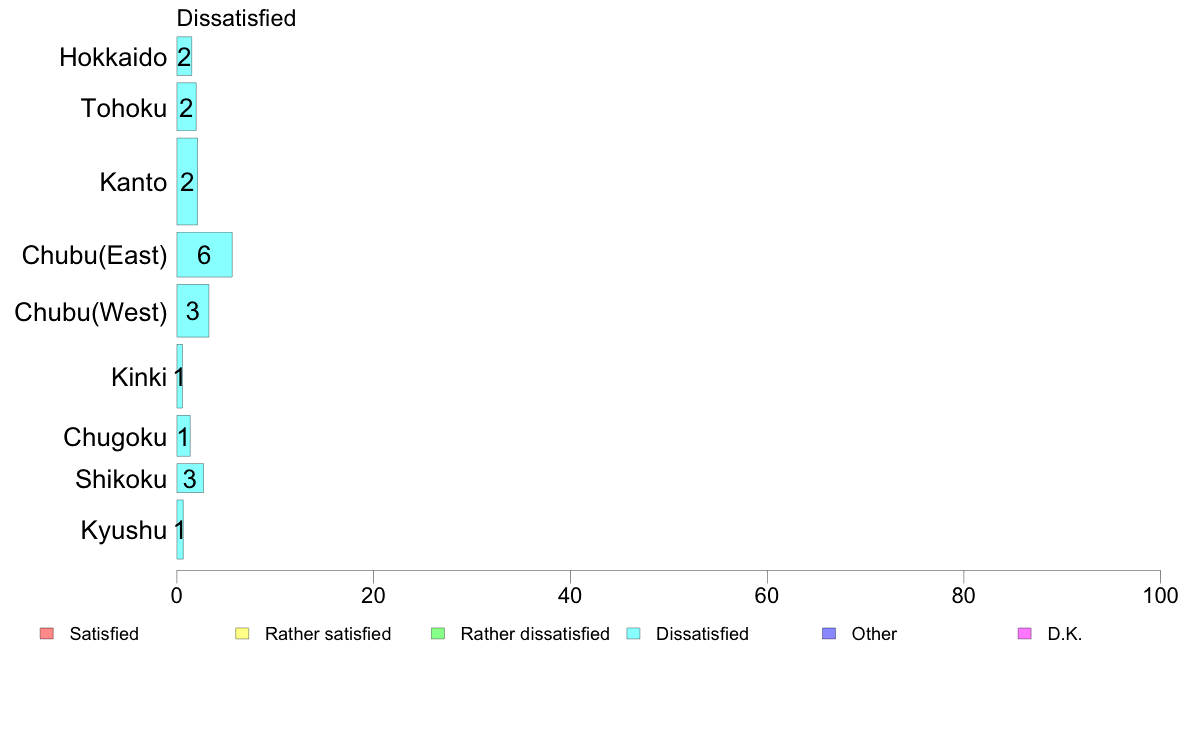Select the Shikoku bar showing 3
1188x736 pixels.
pos(190,478)
